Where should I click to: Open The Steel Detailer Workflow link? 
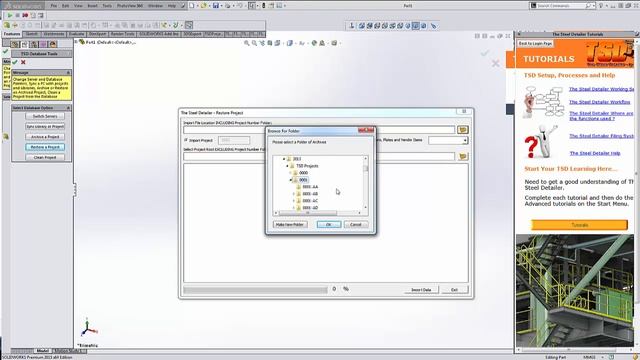pyautogui.click(x=600, y=102)
